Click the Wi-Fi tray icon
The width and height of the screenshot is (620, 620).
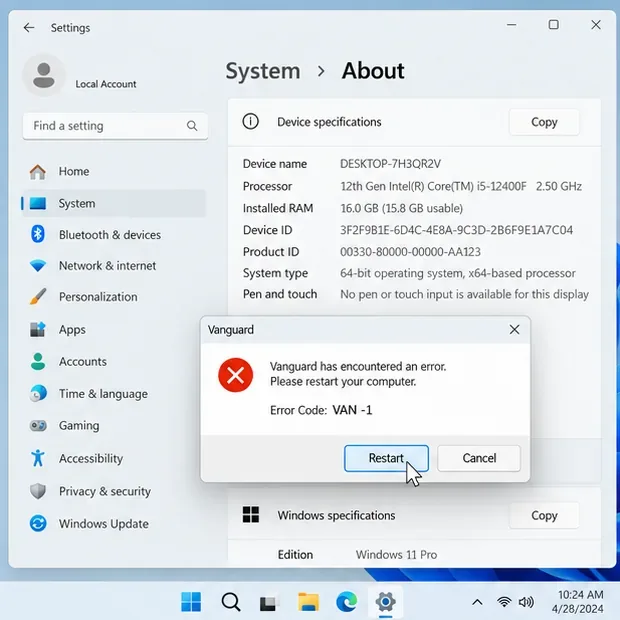click(503, 602)
